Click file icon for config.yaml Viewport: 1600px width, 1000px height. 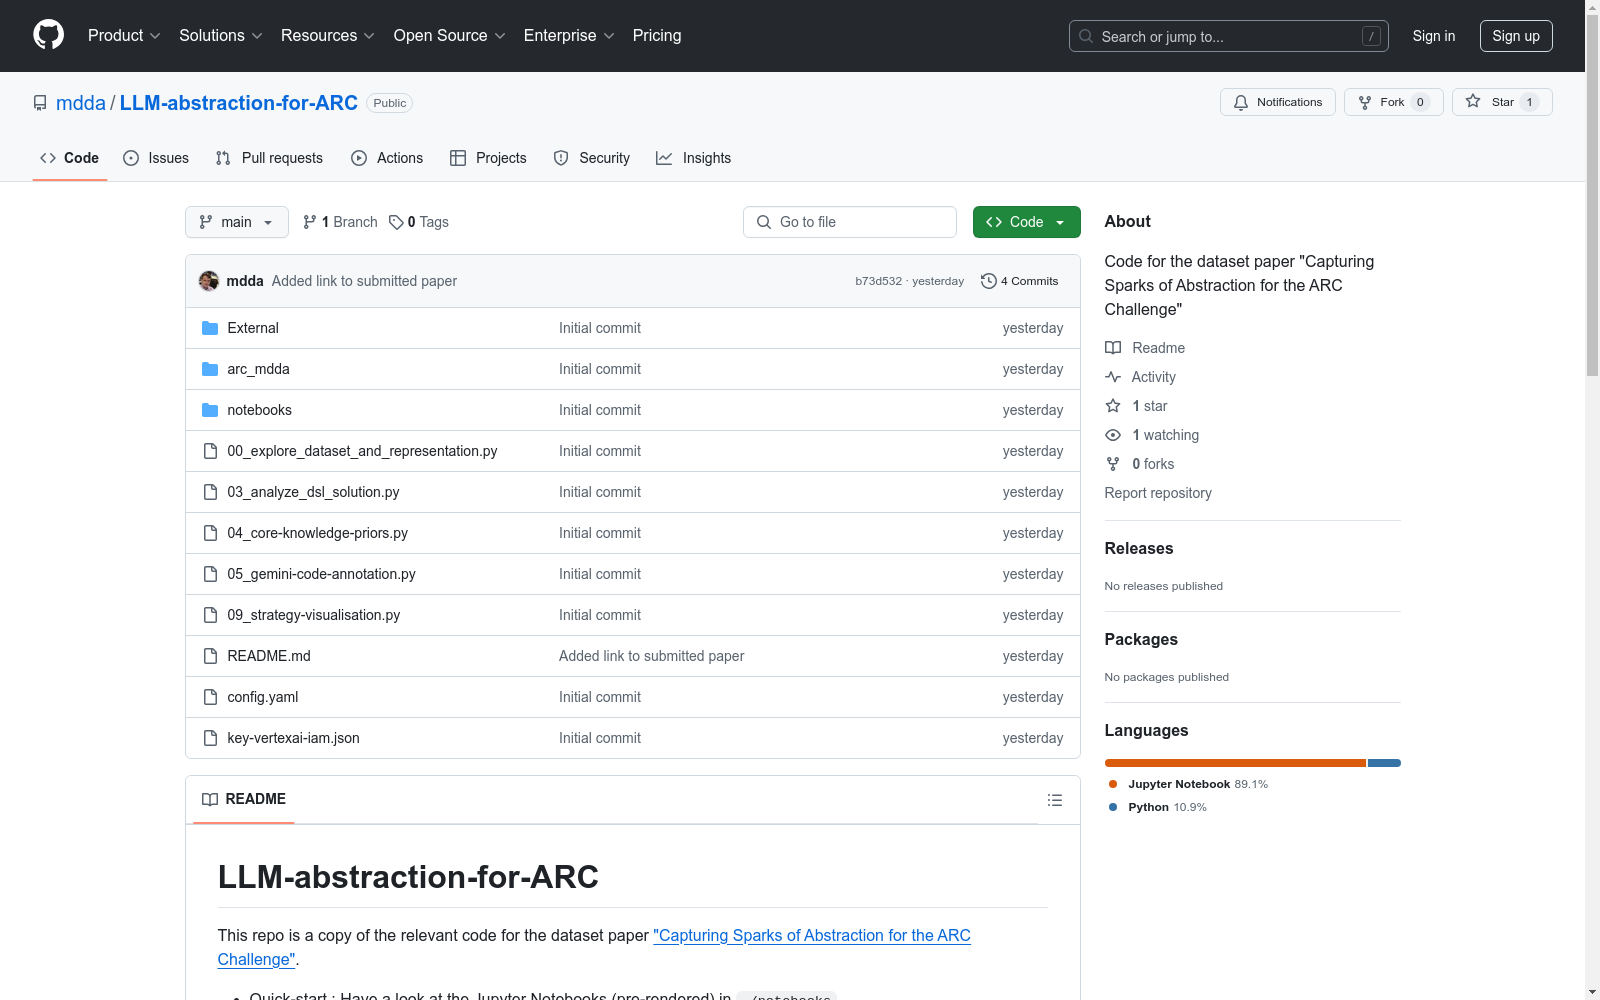pyautogui.click(x=210, y=697)
